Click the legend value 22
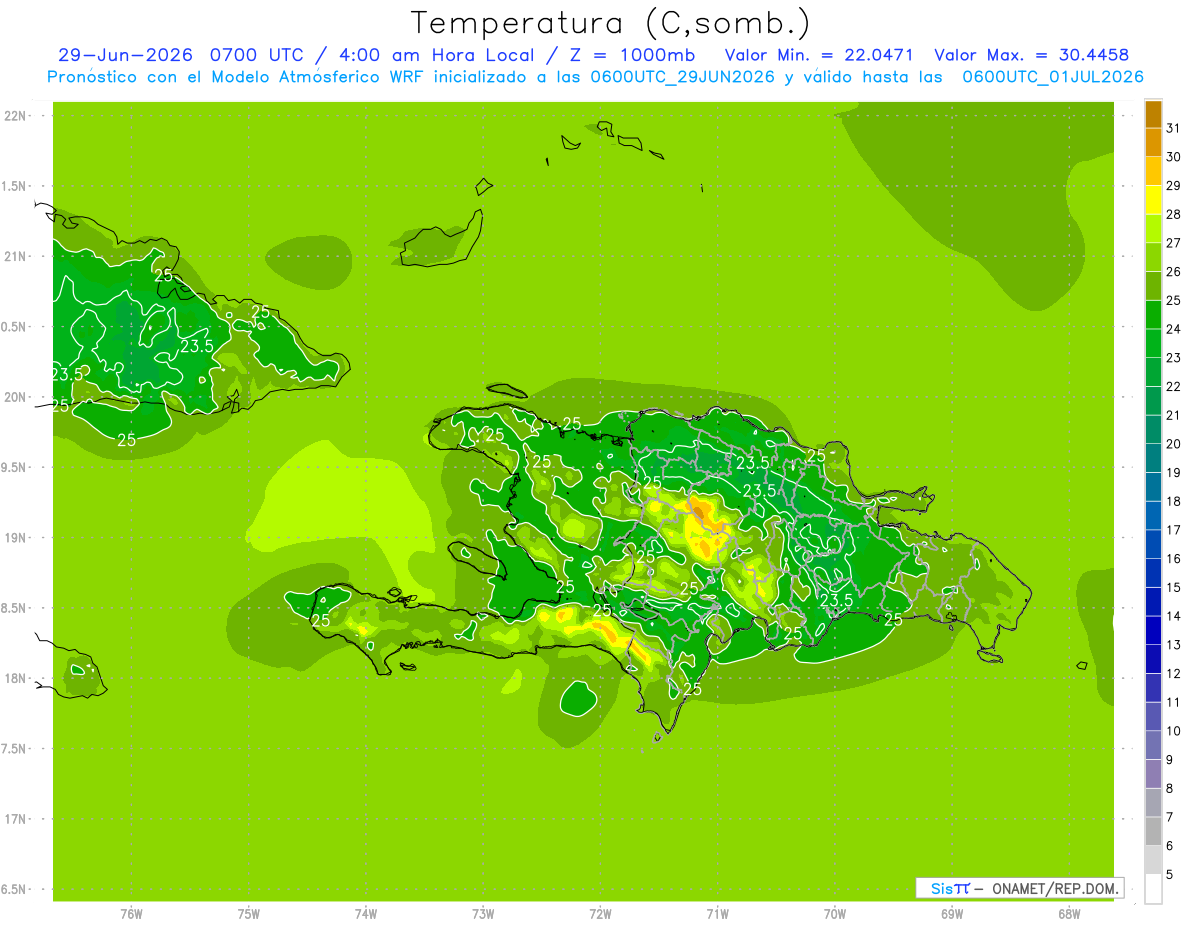Screen dimensions: 1200x927 [1174, 386]
